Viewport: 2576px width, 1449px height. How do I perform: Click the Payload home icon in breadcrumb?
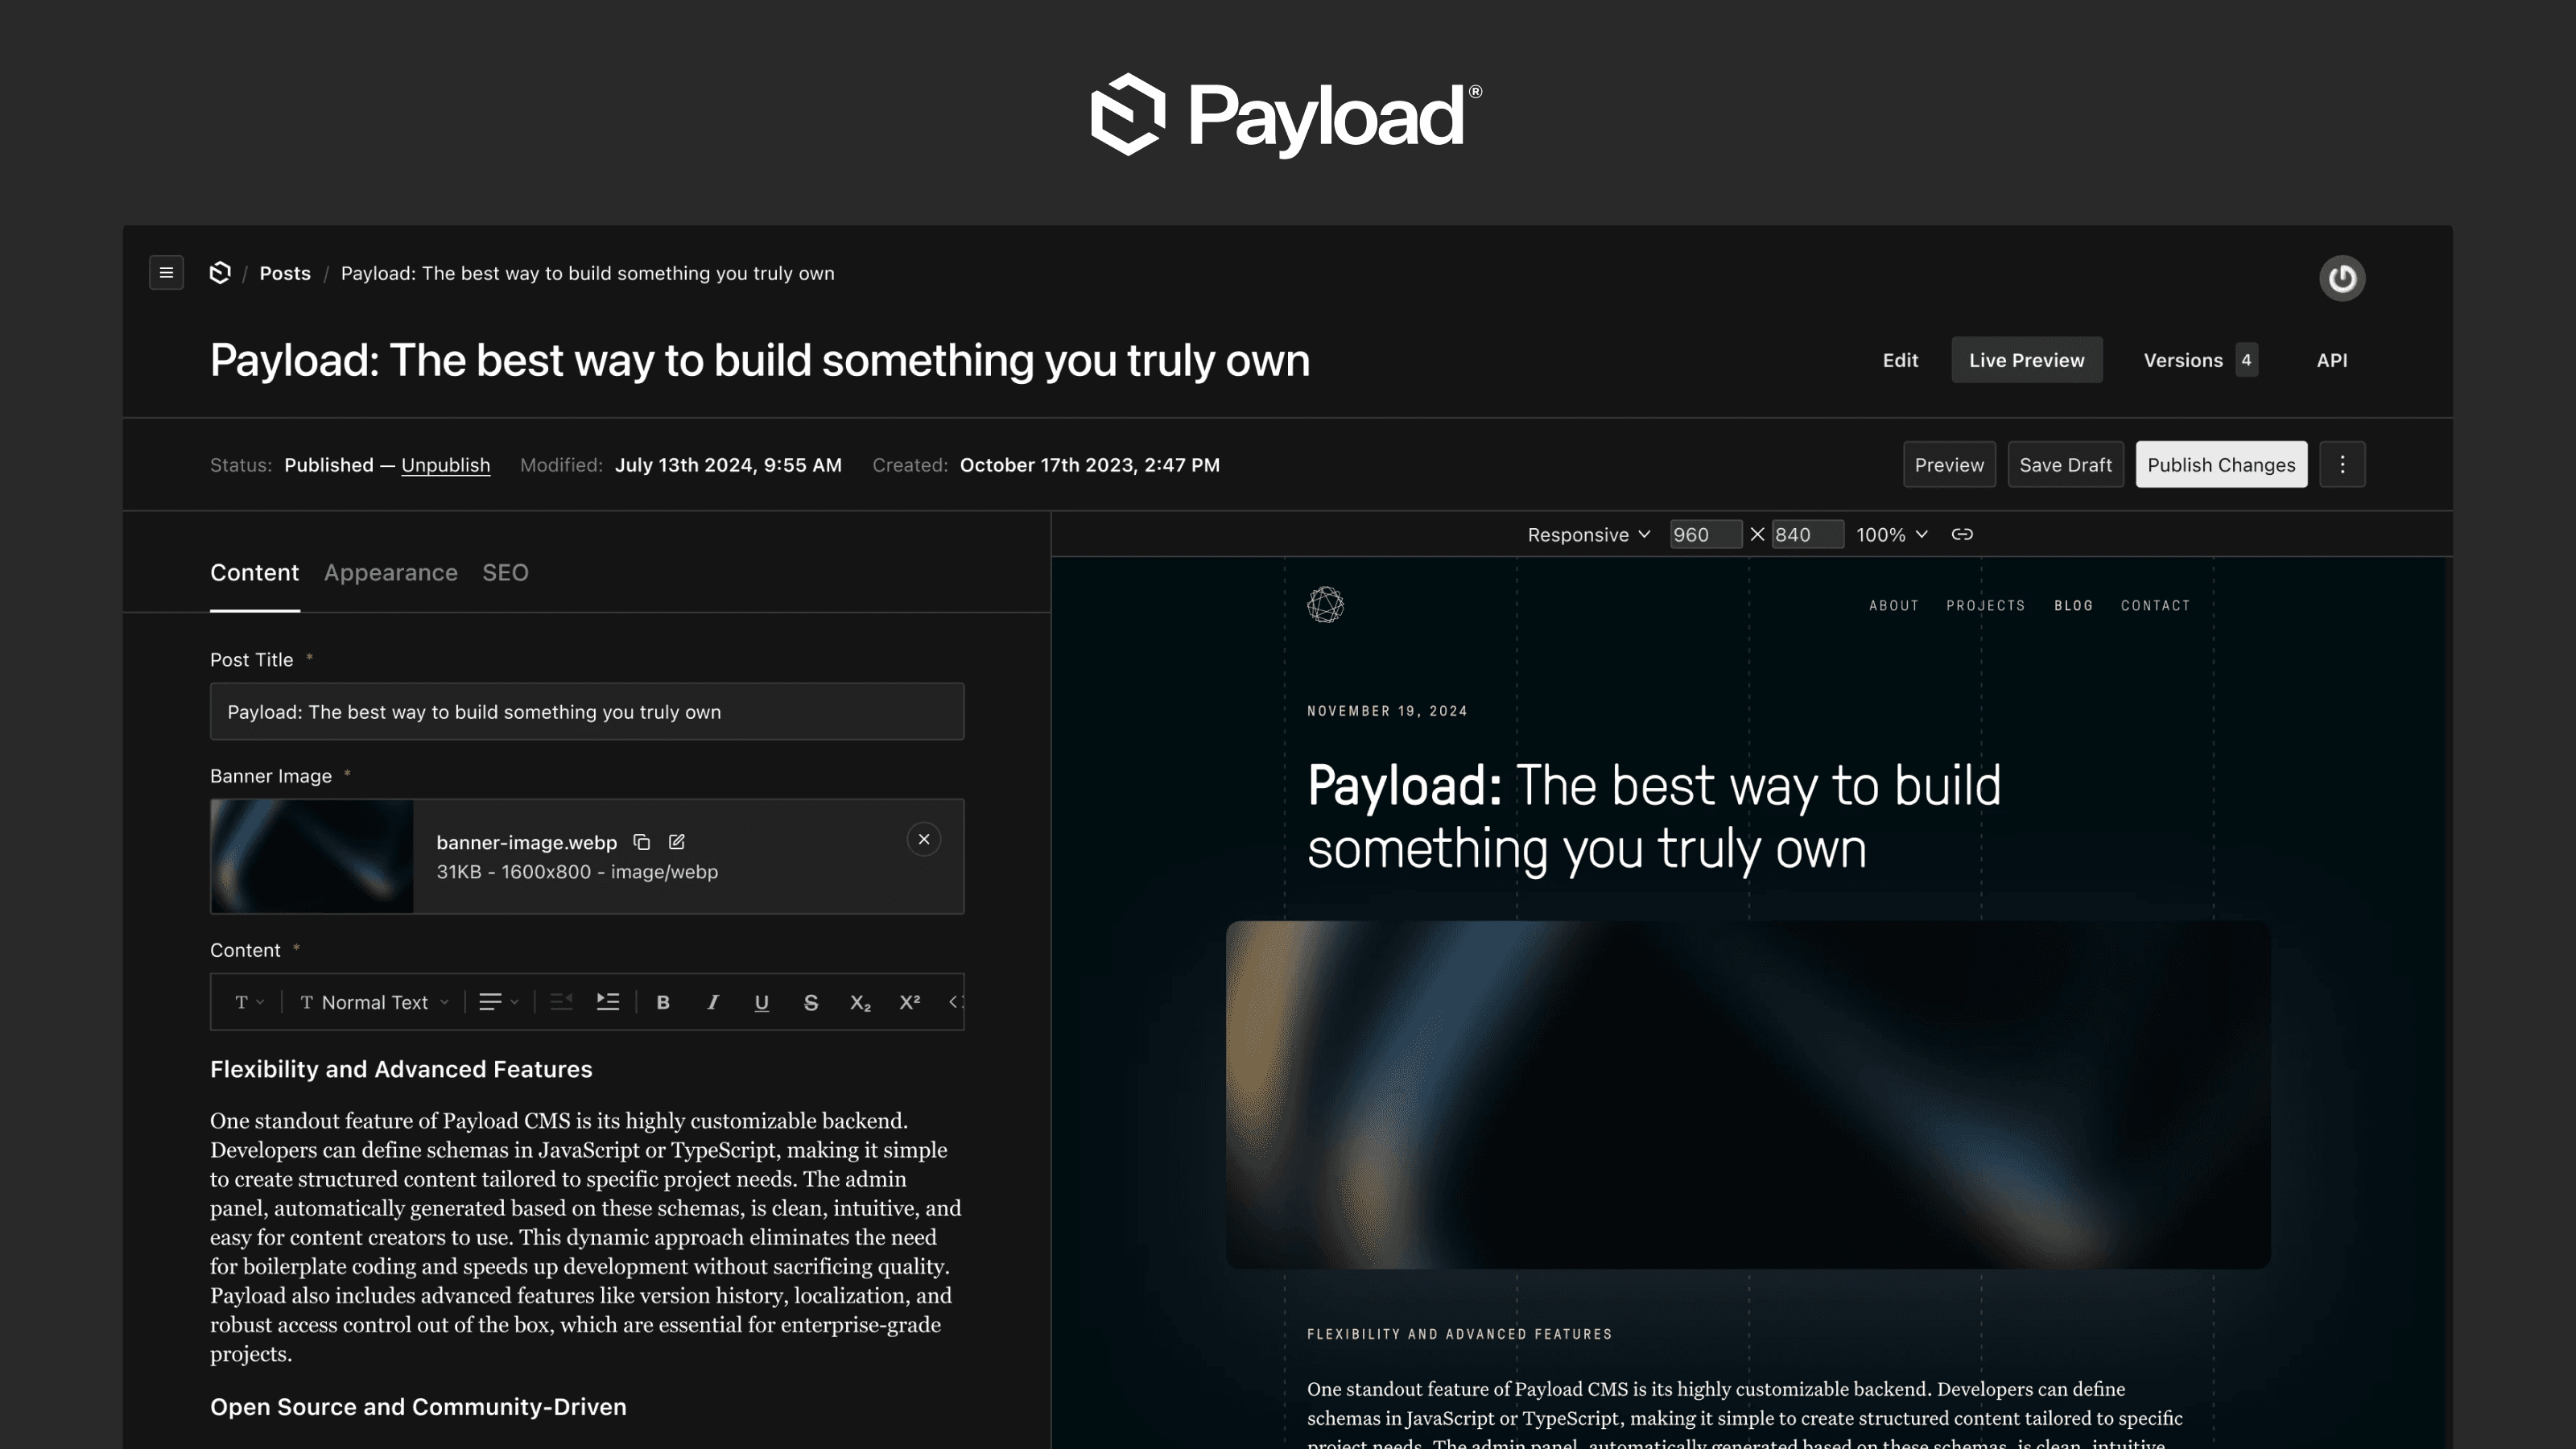(x=220, y=273)
